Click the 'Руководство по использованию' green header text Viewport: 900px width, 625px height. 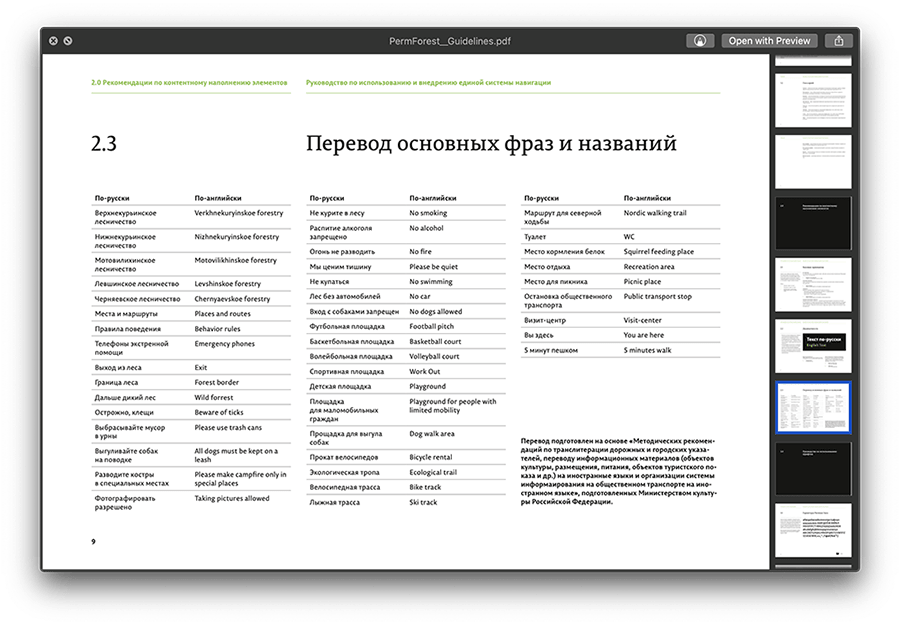(x=428, y=83)
